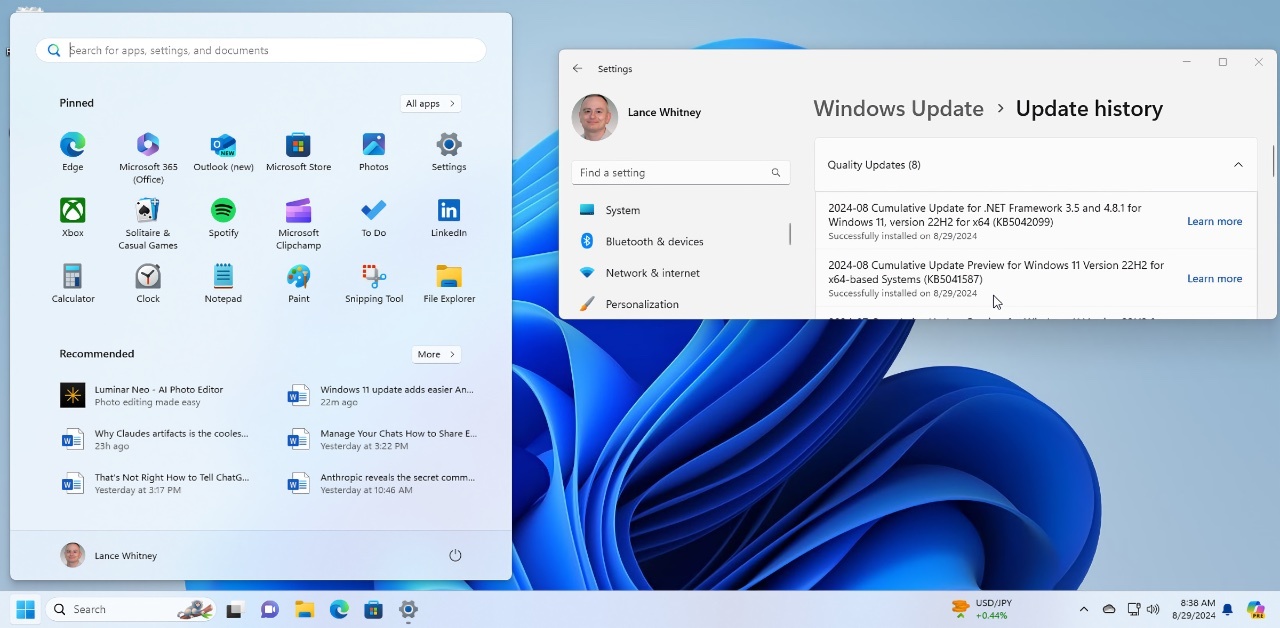Viewport: 1280px width, 628px height.
Task: Go to Network & internet settings
Action: pyautogui.click(x=652, y=273)
